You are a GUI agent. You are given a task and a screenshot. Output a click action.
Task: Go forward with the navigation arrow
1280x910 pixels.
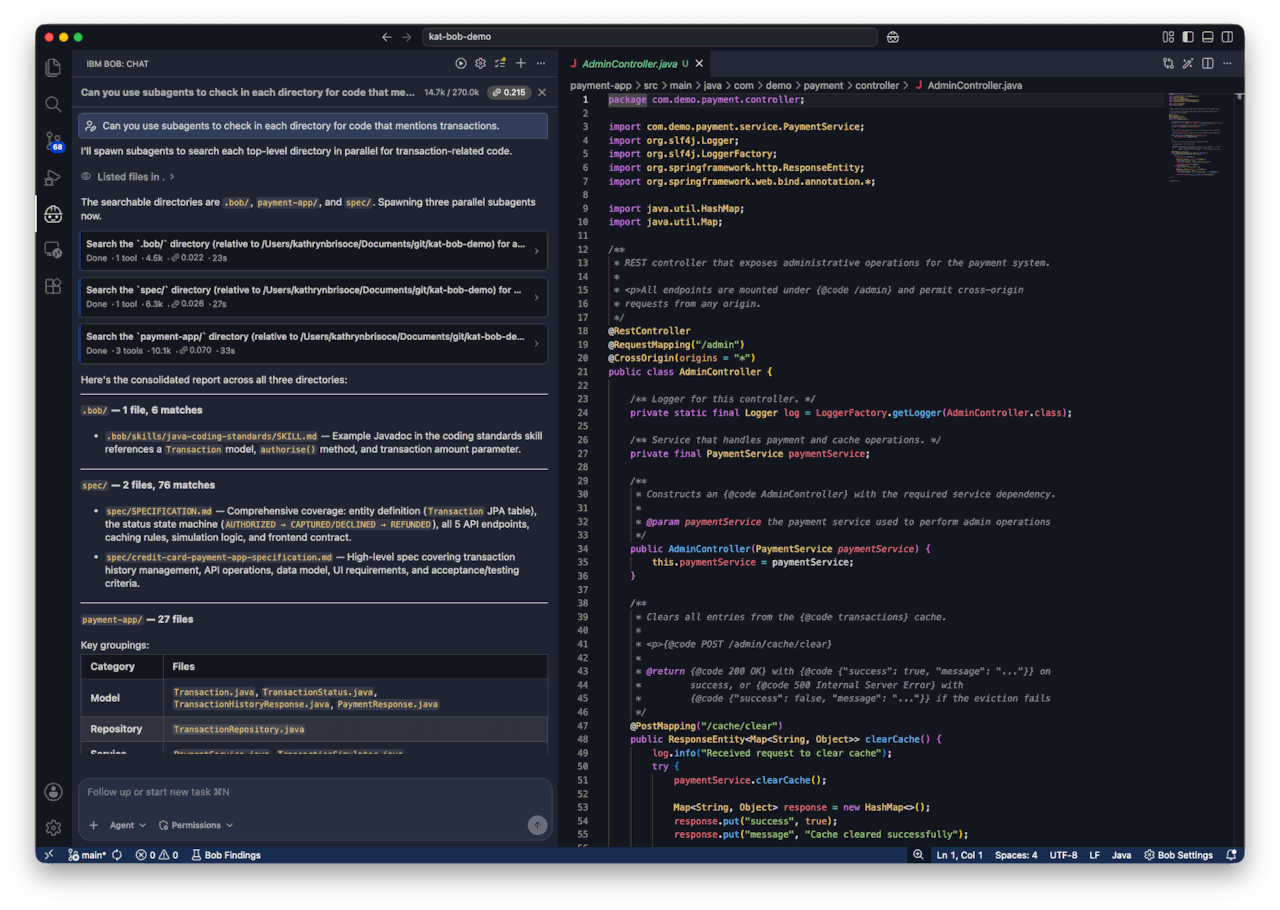[406, 37]
